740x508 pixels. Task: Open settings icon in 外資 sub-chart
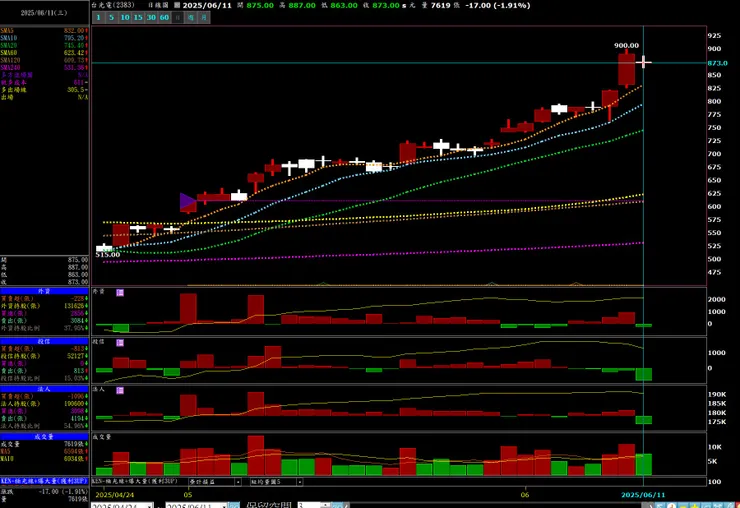(120, 293)
